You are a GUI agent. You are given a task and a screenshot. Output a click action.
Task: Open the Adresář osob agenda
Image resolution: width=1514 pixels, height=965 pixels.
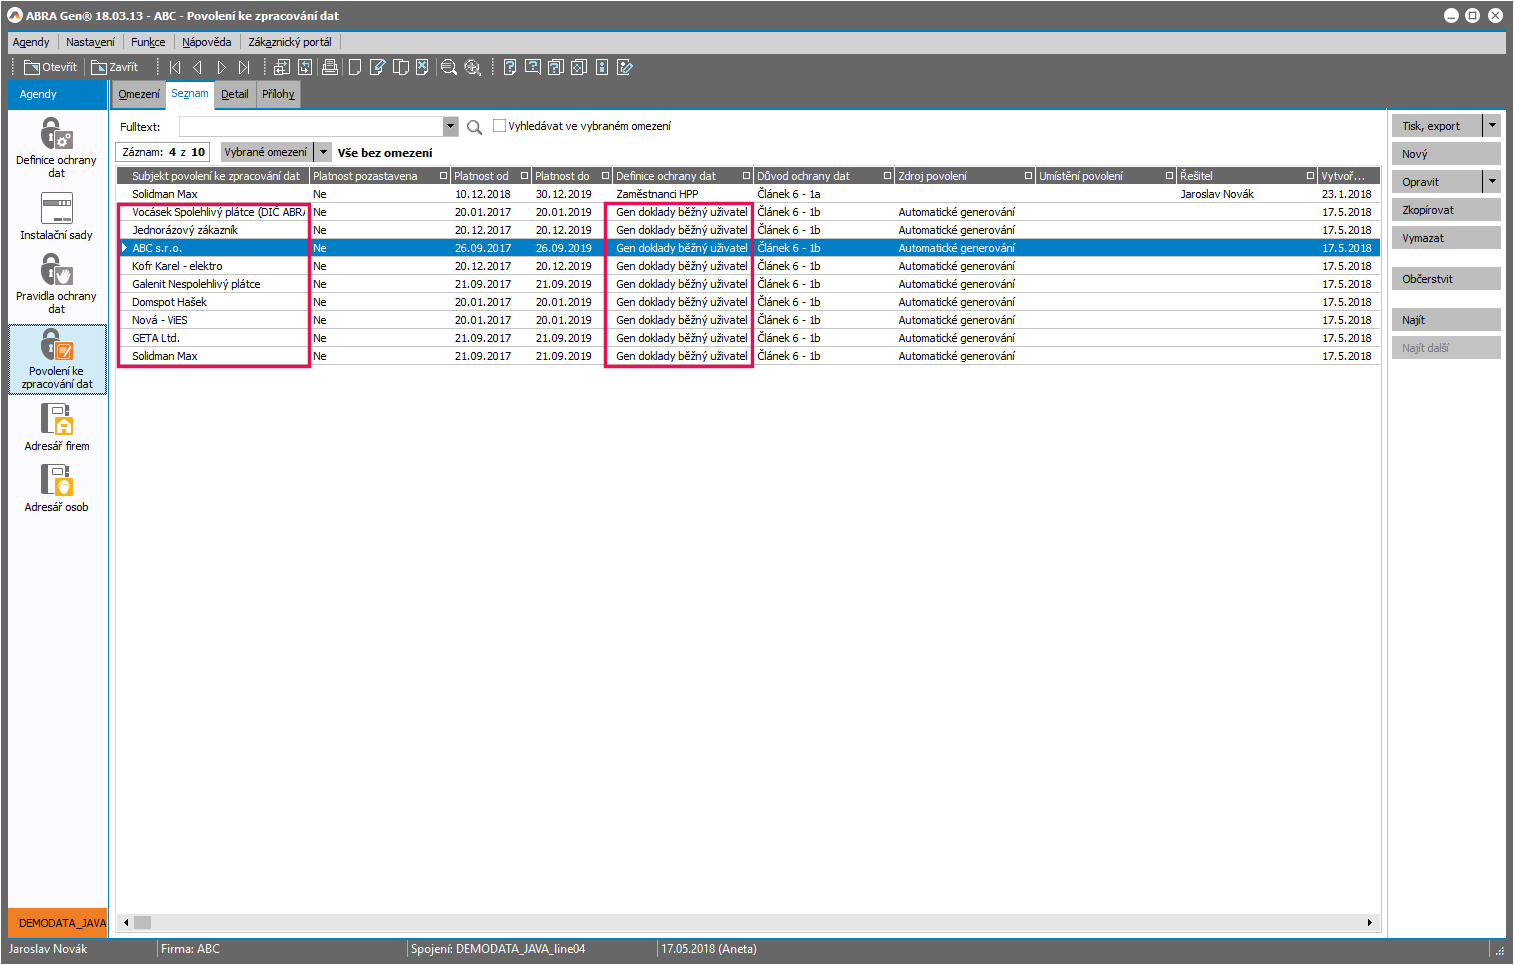pyautogui.click(x=56, y=481)
